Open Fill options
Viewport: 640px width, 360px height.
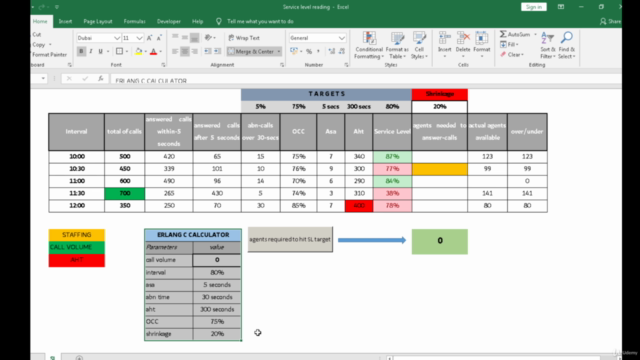tap(509, 44)
